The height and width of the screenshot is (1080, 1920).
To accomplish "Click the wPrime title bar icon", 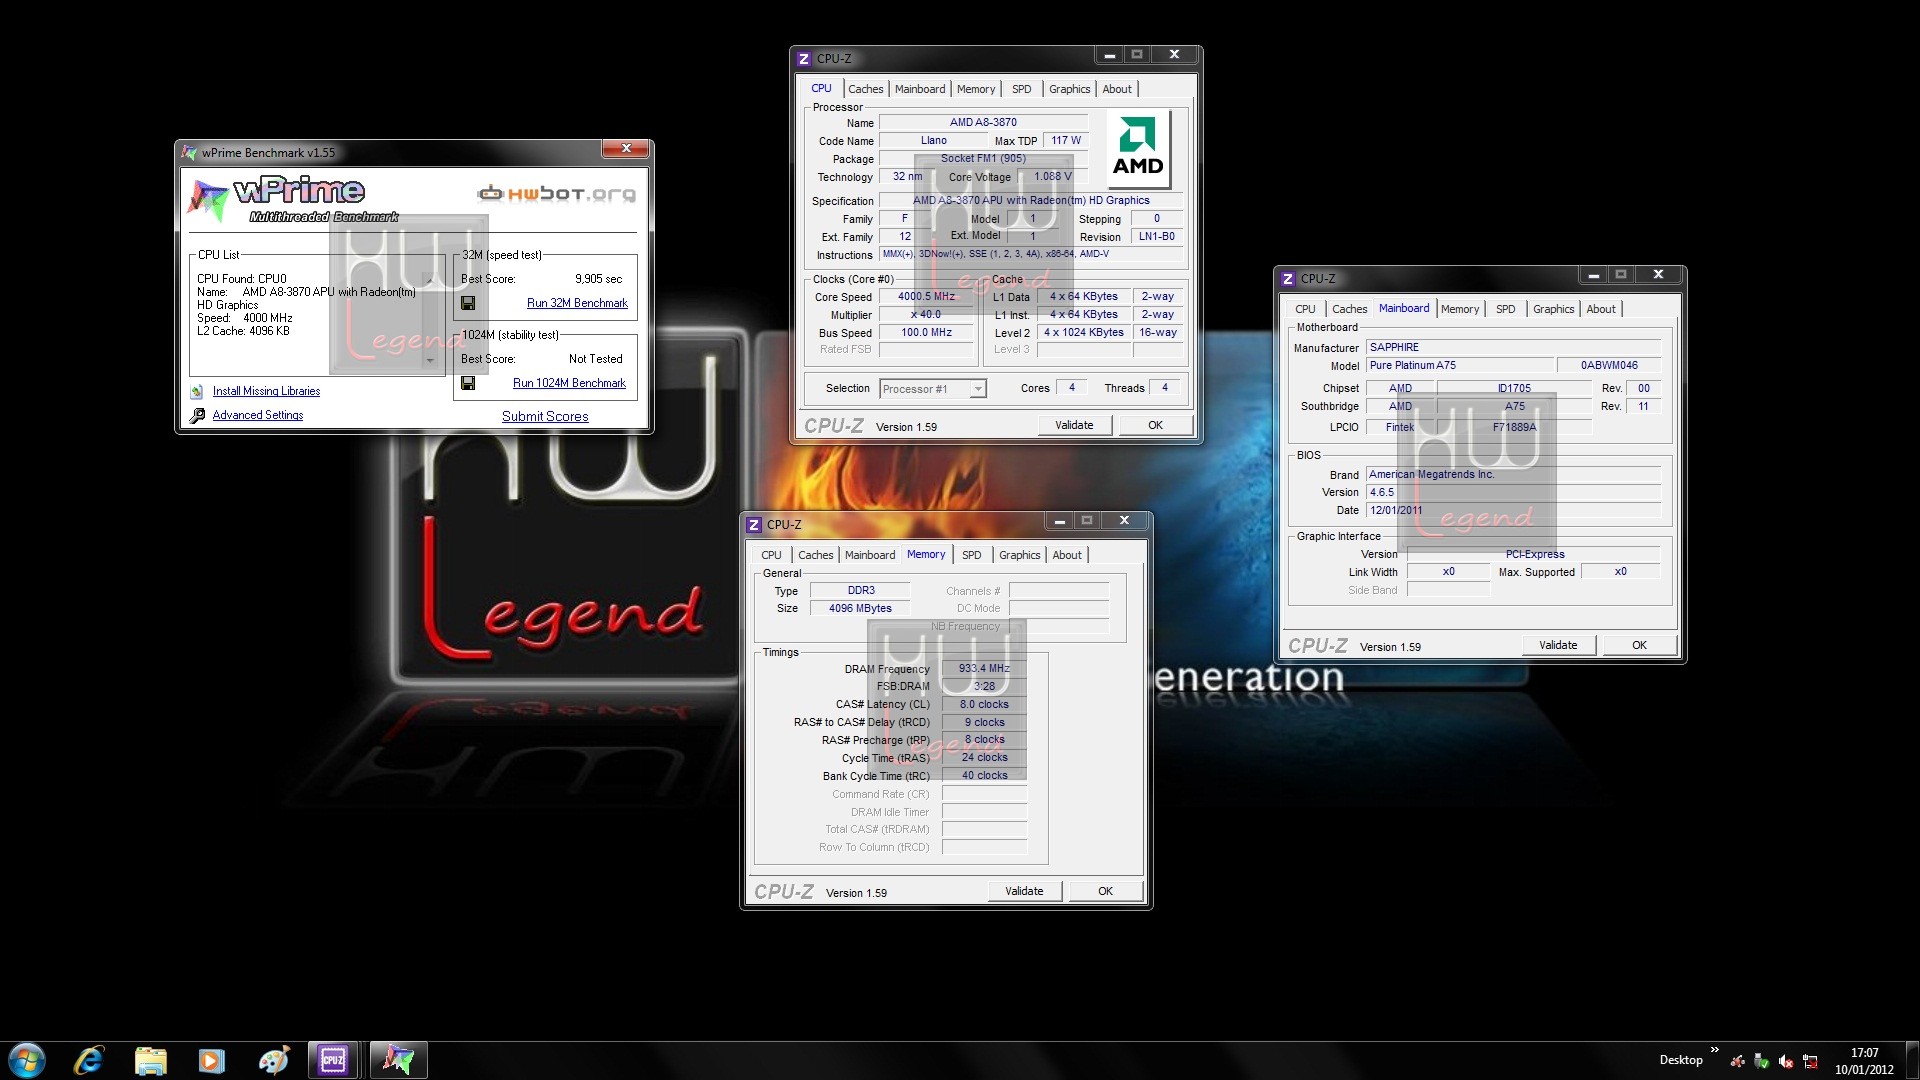I will [189, 153].
